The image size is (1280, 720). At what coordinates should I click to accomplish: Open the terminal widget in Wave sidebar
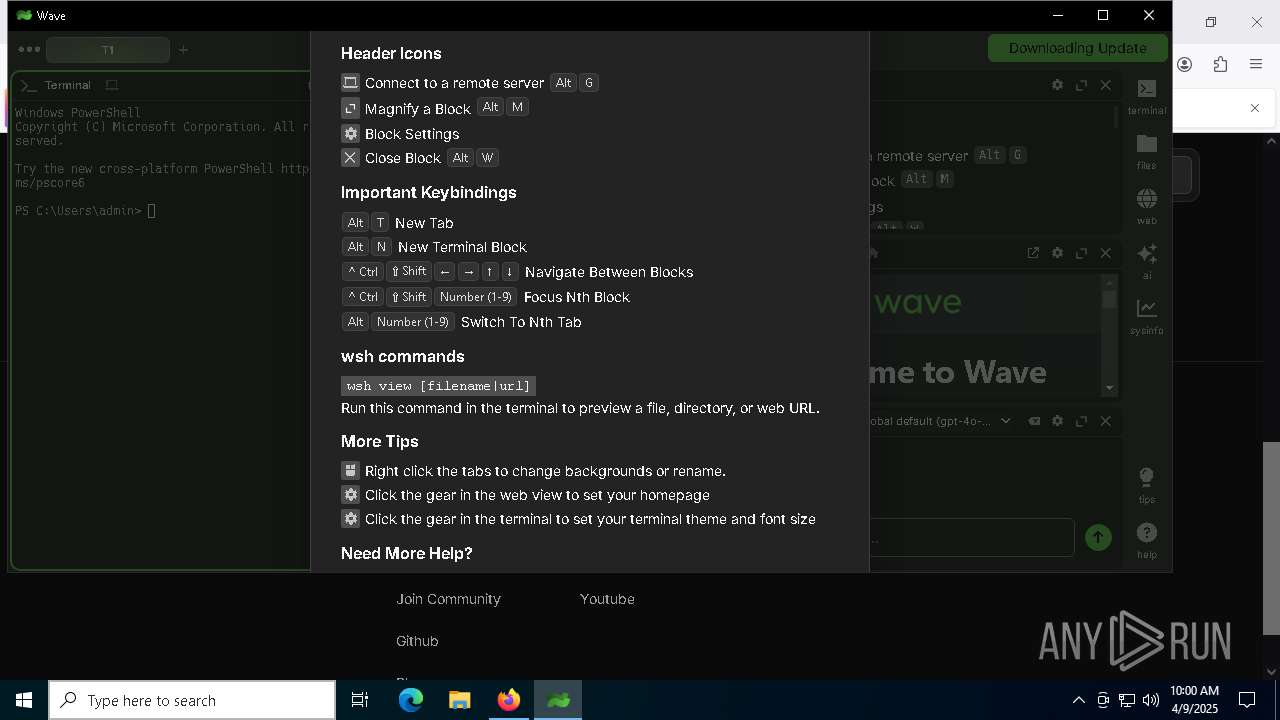click(1147, 97)
